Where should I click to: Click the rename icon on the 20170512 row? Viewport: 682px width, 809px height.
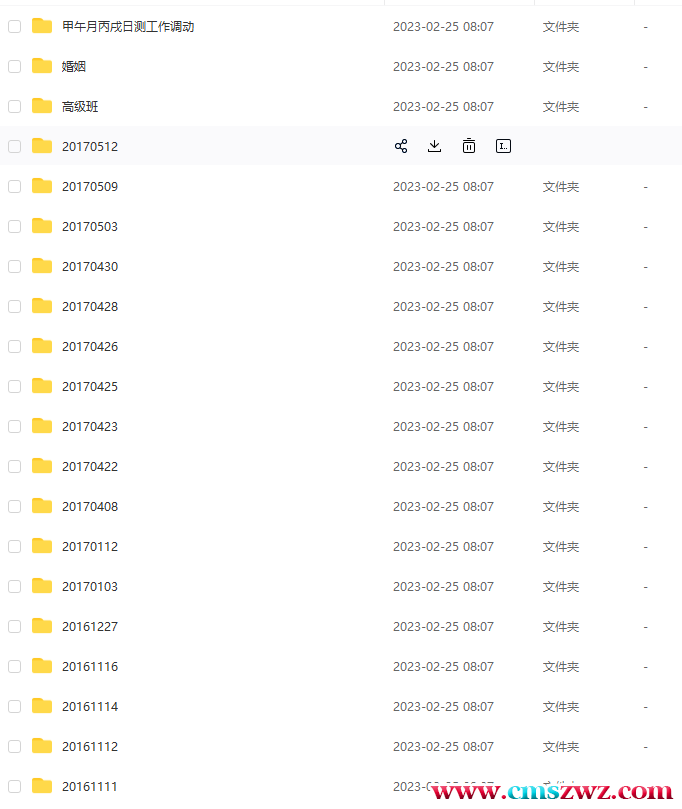pos(503,146)
